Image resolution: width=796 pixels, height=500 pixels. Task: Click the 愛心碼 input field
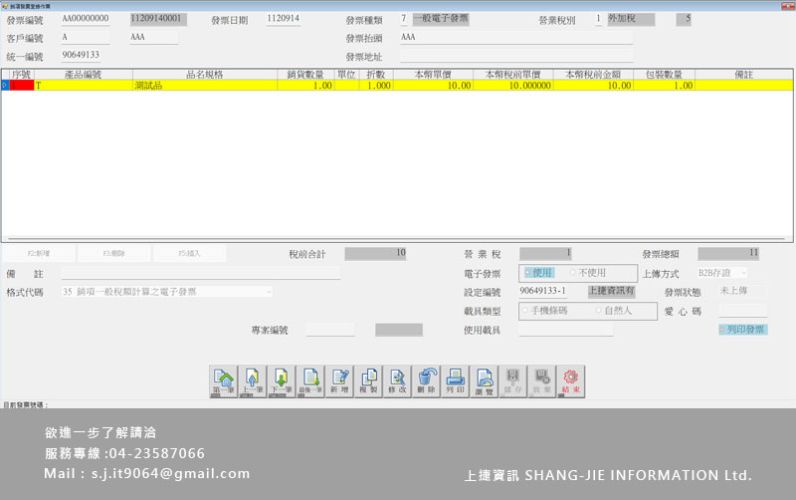[743, 311]
